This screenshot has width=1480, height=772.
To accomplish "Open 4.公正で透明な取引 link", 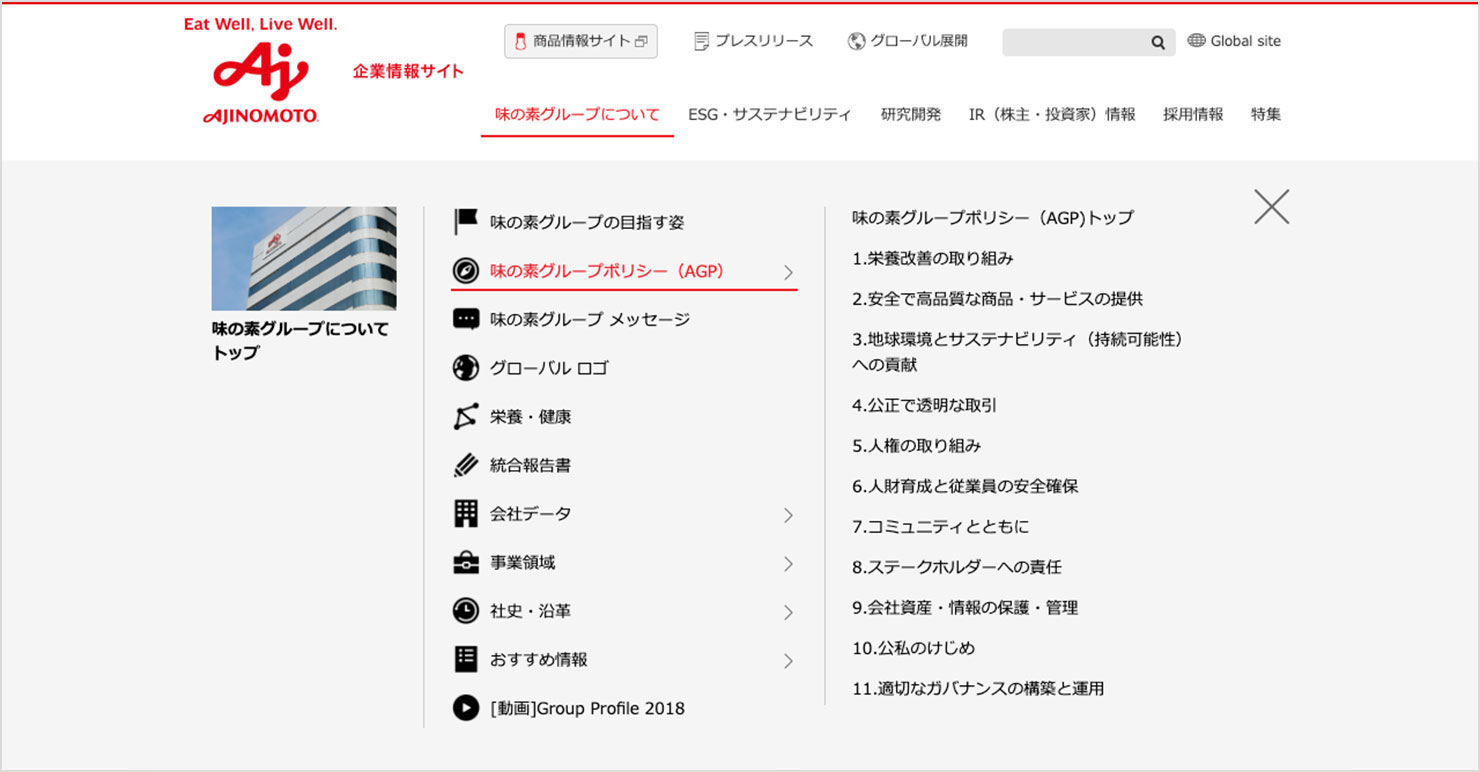I will click(x=925, y=405).
